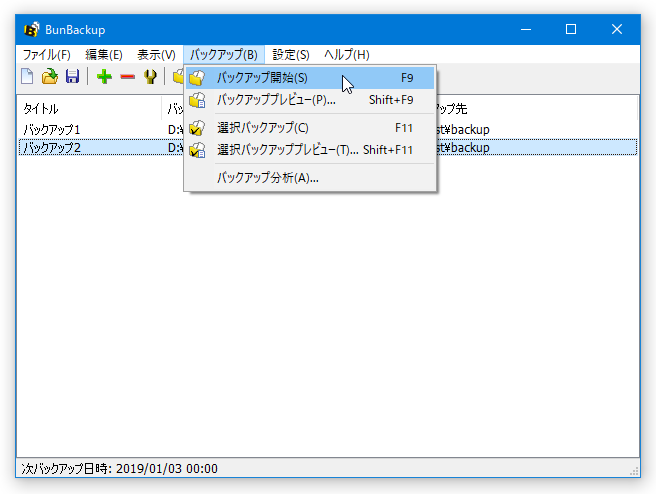
Task: Open the ファイル(F) menu
Action: [46, 55]
